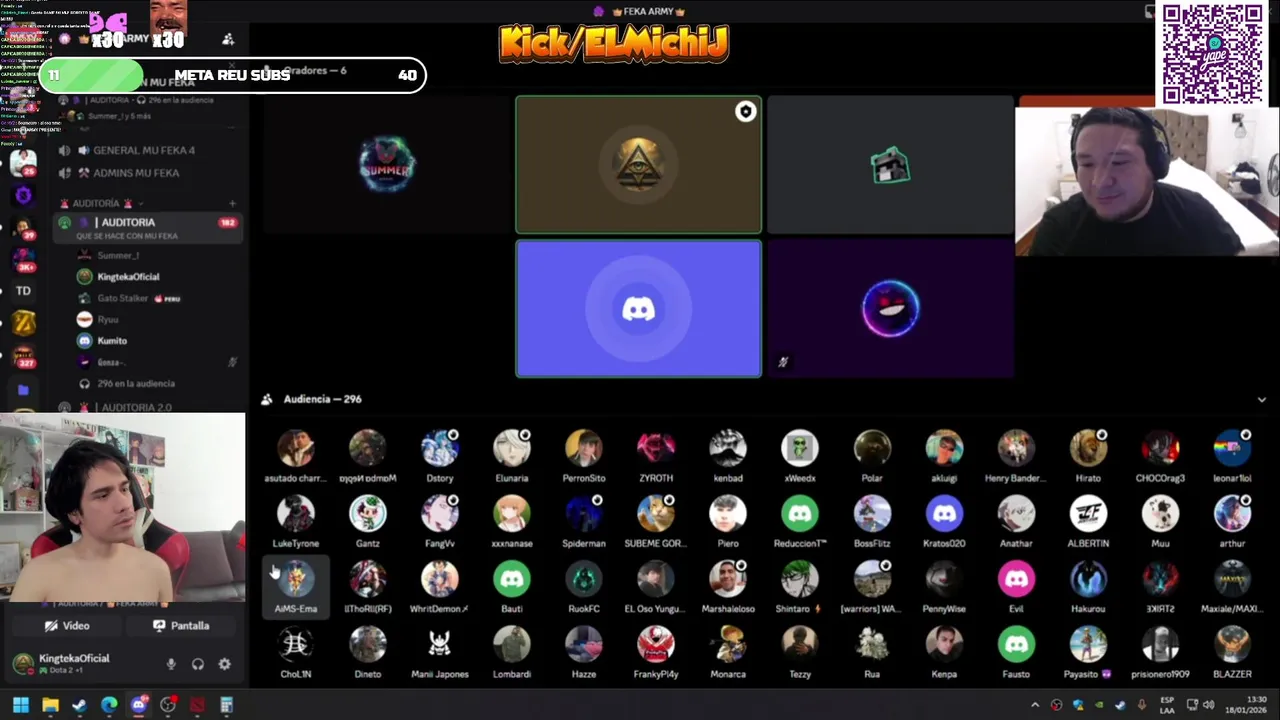The image size is (1280, 720).
Task: Open Manii Japones audience avatar
Action: pyautogui.click(x=440, y=645)
